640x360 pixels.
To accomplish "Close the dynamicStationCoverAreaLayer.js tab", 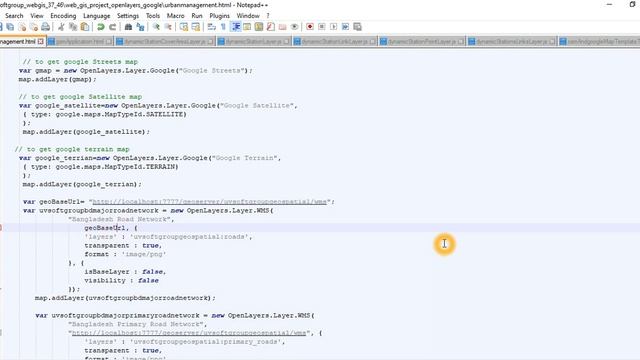I will coord(211,42).
